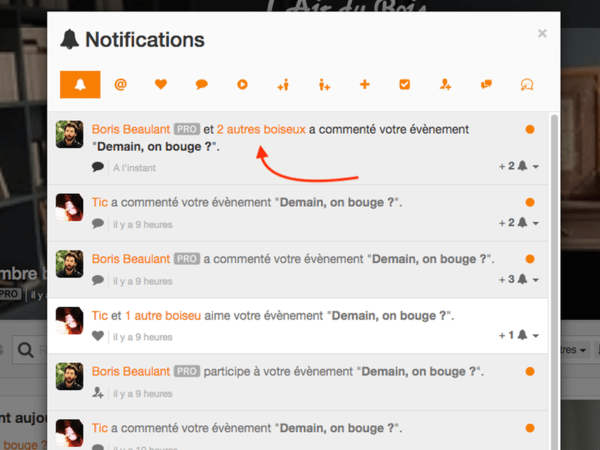Viewport: 600px width, 450px height.
Task: Click the notifications list scrollbar
Action: [x=554, y=282]
